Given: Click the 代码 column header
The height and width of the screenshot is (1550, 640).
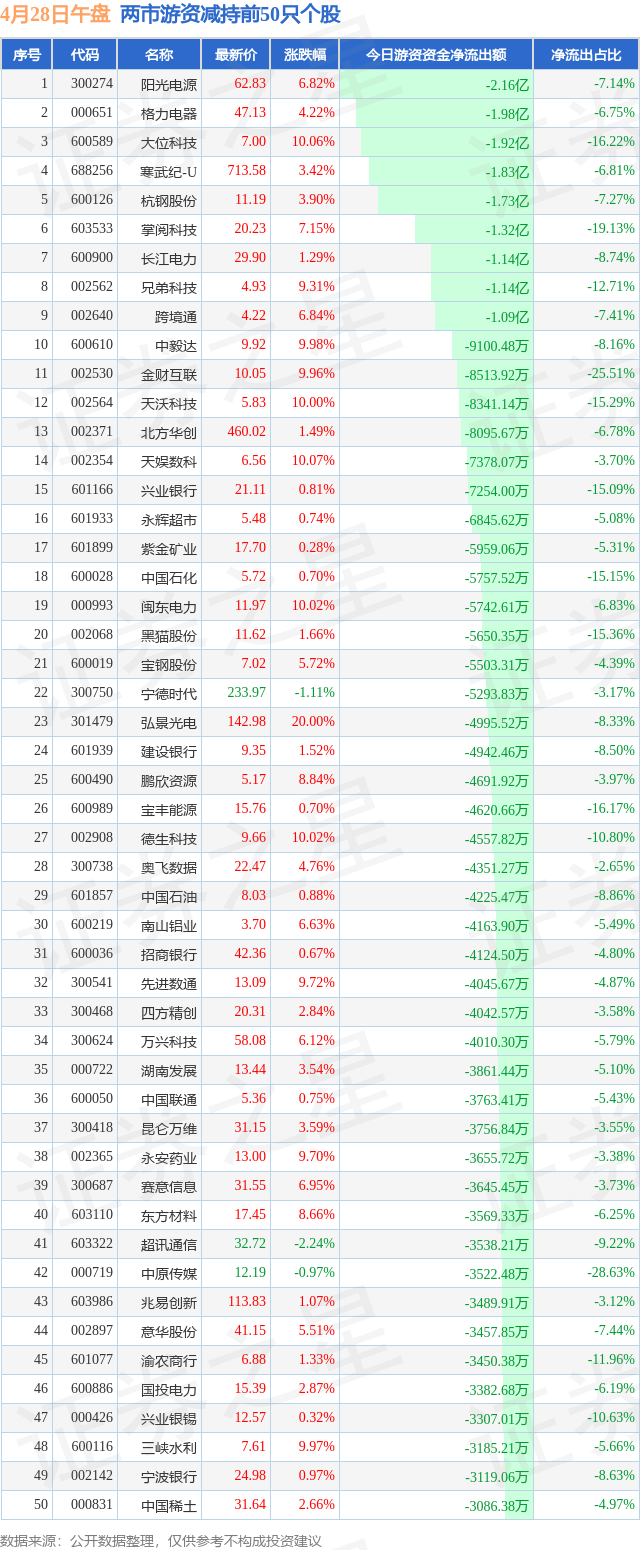Looking at the screenshot, I should [x=84, y=55].
